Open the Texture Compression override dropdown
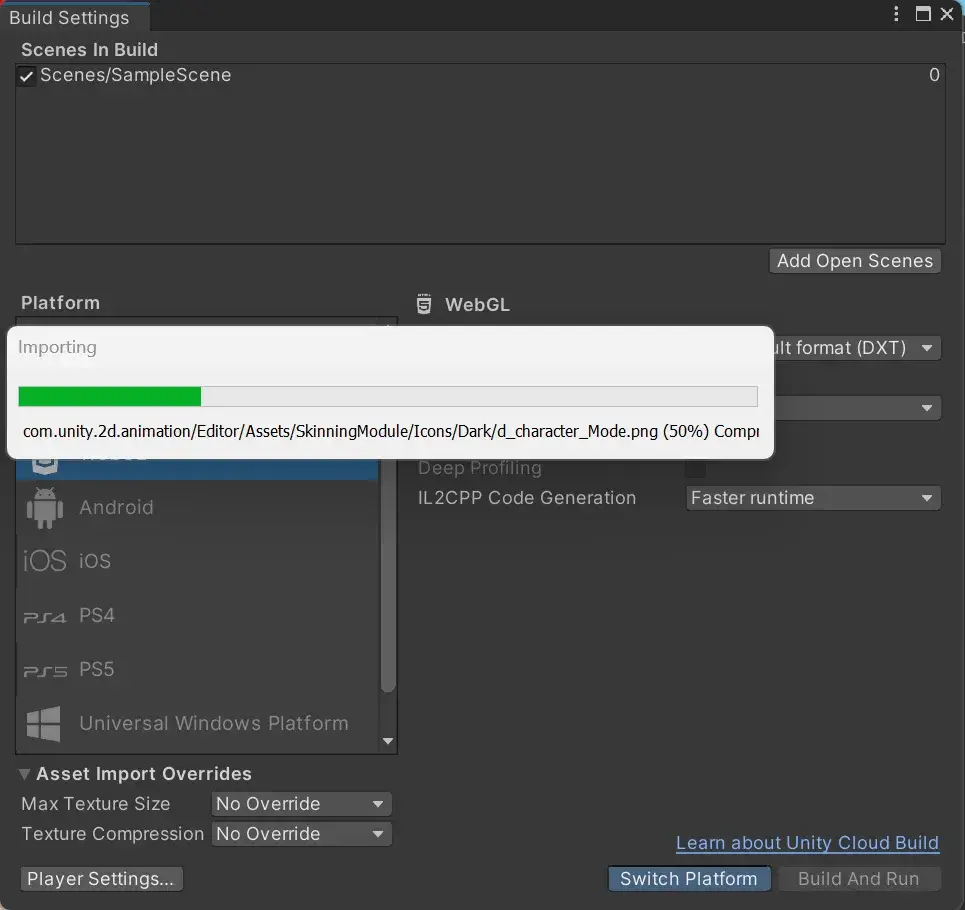The image size is (965, 910). (301, 834)
